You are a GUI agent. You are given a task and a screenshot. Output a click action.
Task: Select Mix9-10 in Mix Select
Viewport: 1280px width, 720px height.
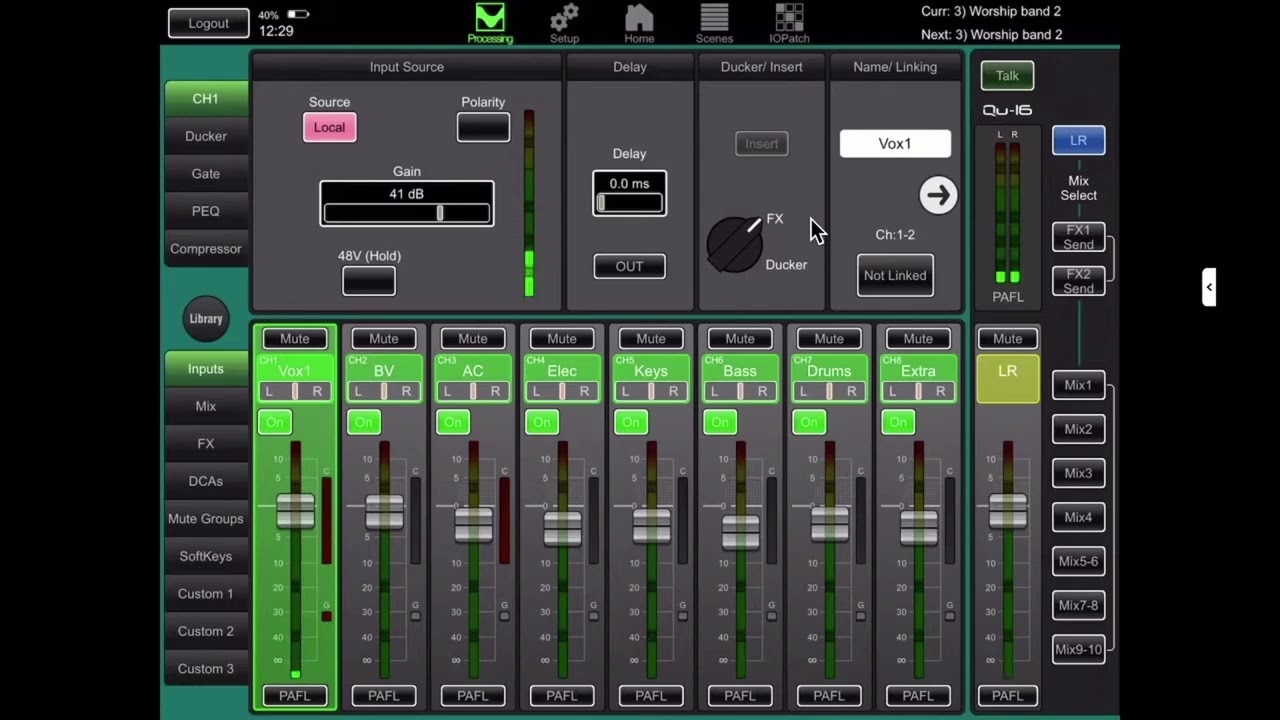click(1078, 649)
